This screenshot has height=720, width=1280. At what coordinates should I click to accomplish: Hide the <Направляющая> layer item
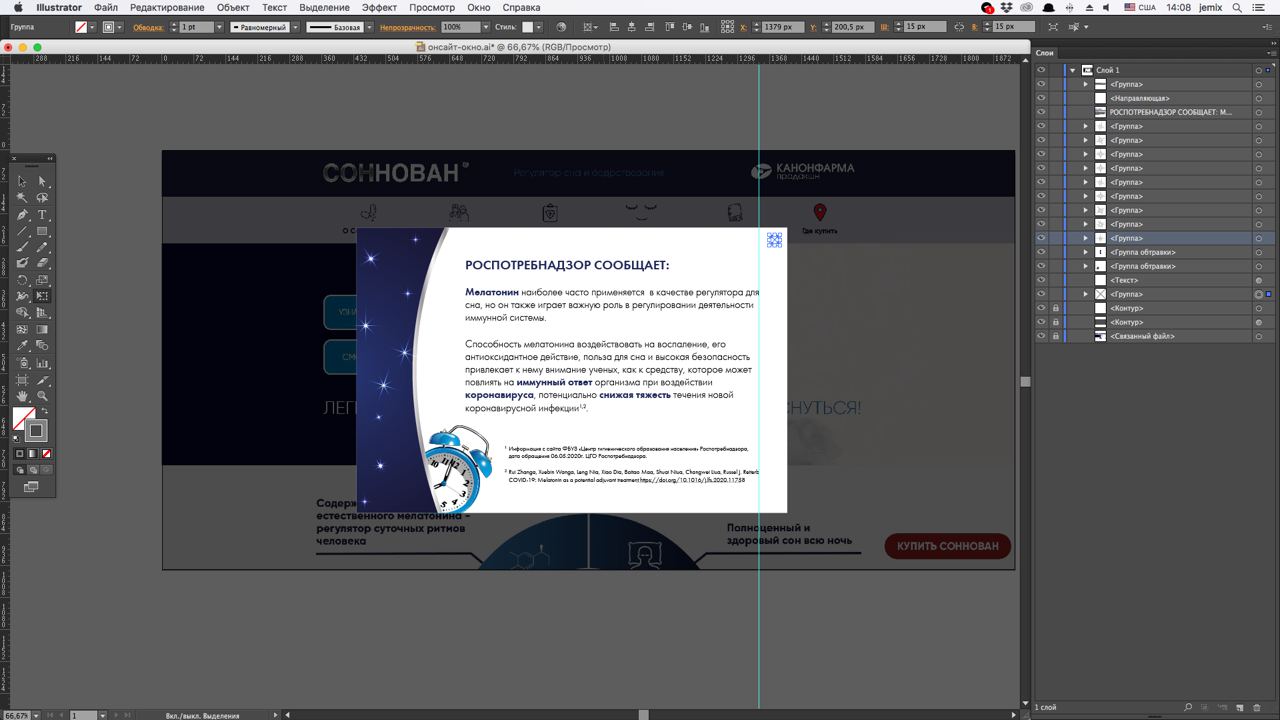click(1041, 98)
